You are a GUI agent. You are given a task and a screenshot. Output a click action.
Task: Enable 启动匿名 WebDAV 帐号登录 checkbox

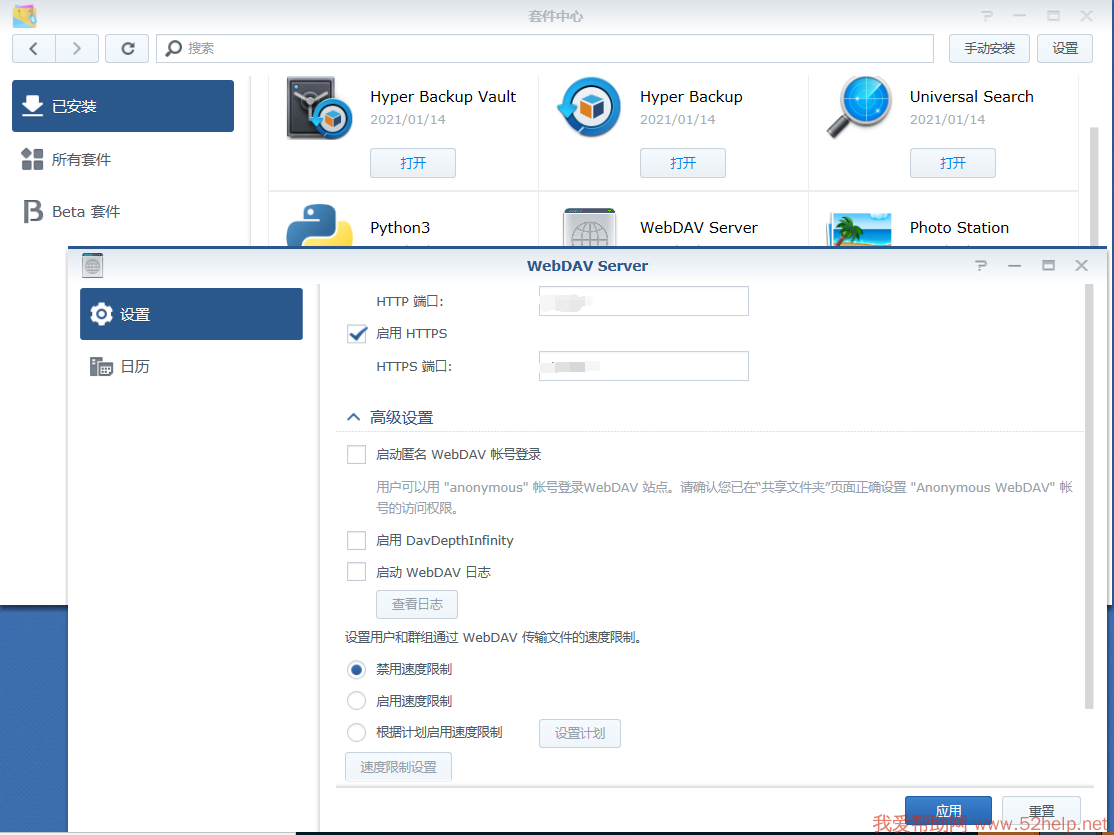coord(357,455)
